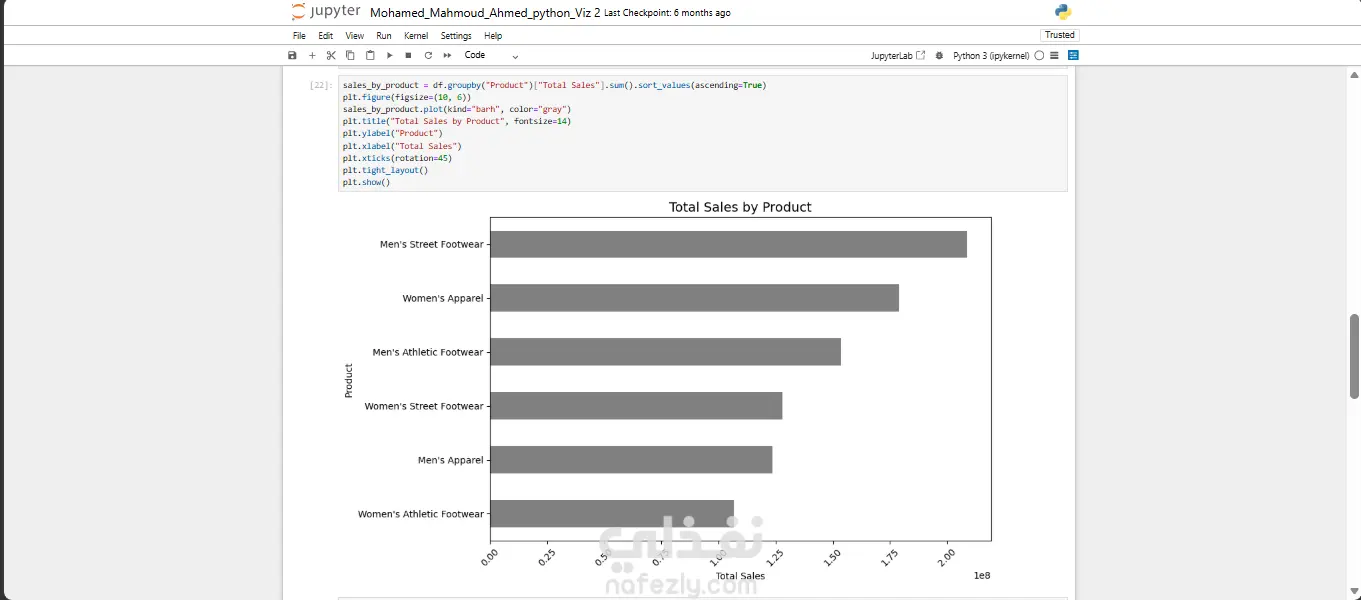This screenshot has height=600, width=1361.
Task: Click the scrollbar up arrow
Action: 1355,74
